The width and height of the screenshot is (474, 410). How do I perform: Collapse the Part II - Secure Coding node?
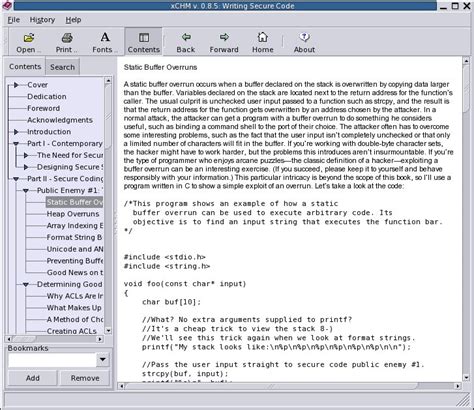tap(16, 179)
